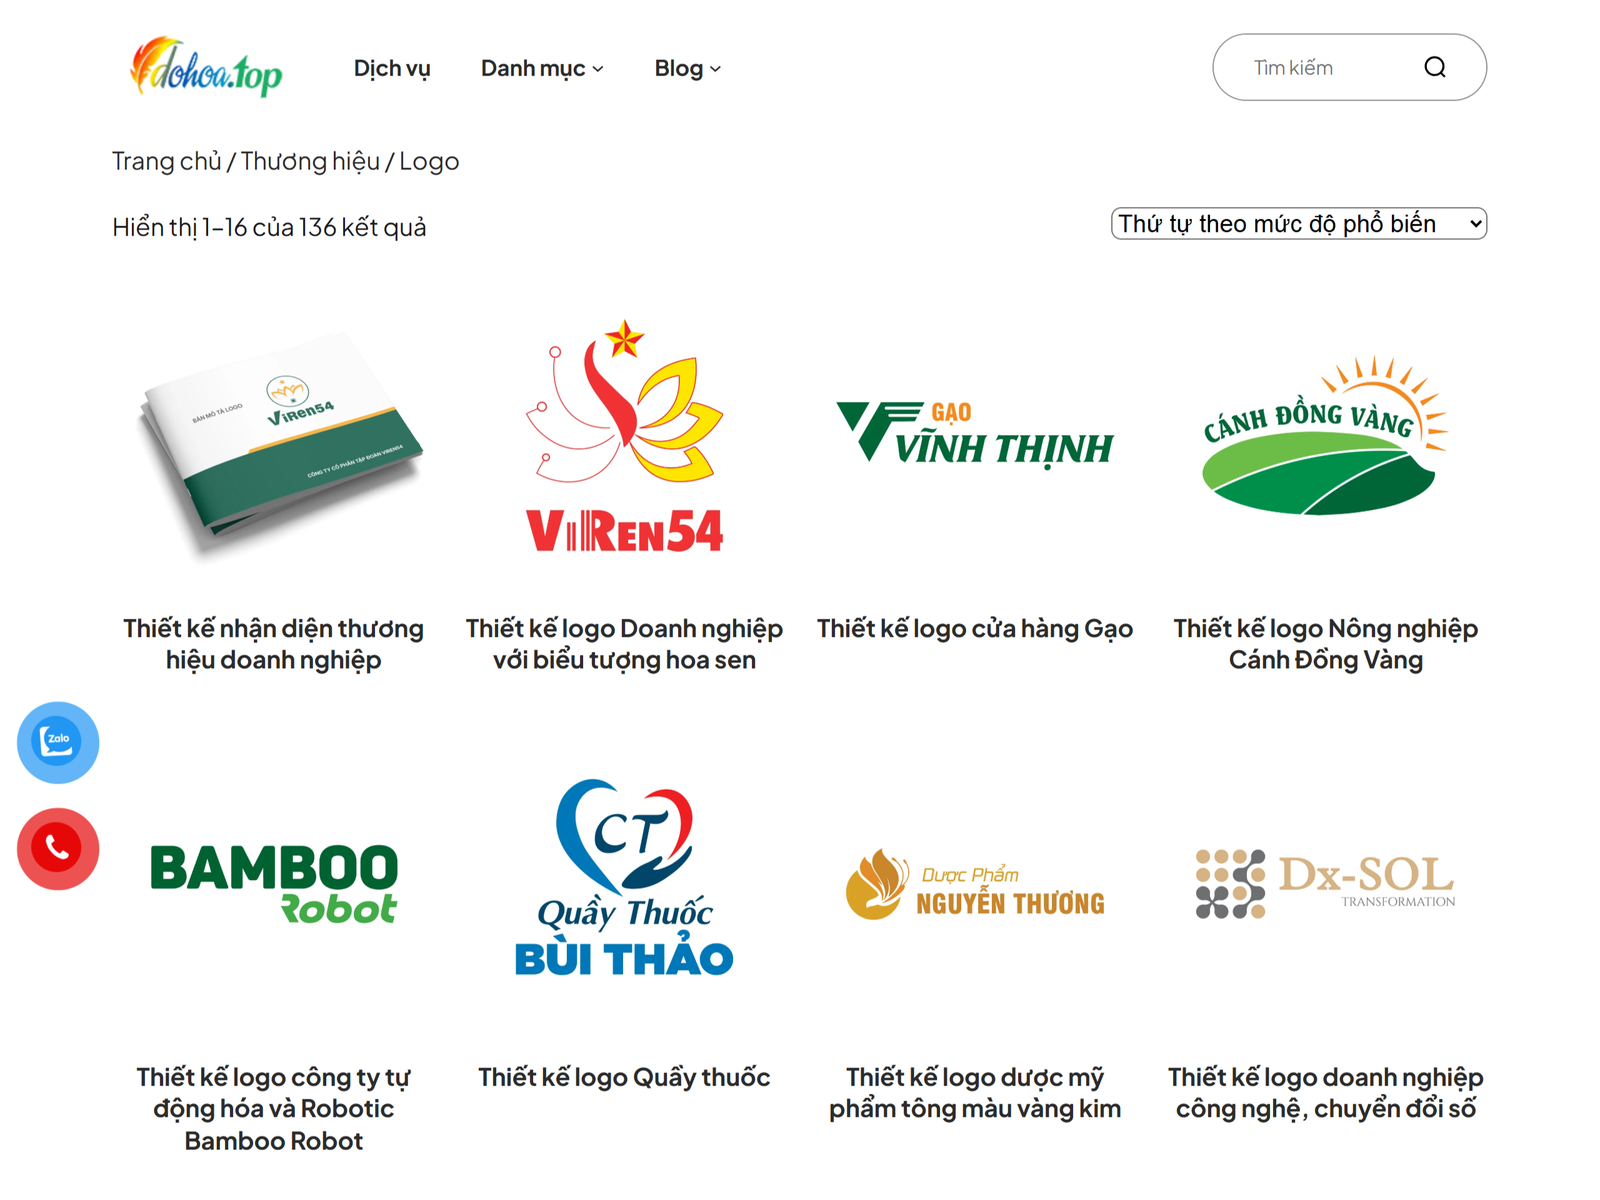This screenshot has height=1200, width=1600.
Task: Open the Dược Phẩm Nguyễn Thương logo
Action: 975,884
